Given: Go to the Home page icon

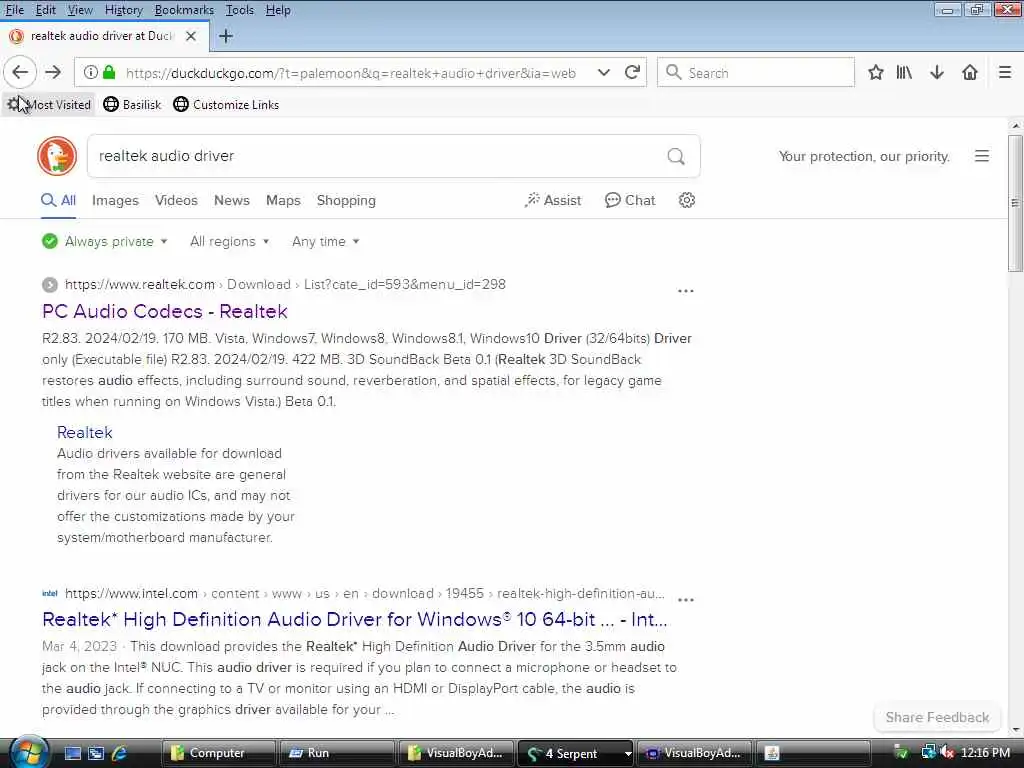Looking at the screenshot, I should click(970, 72).
